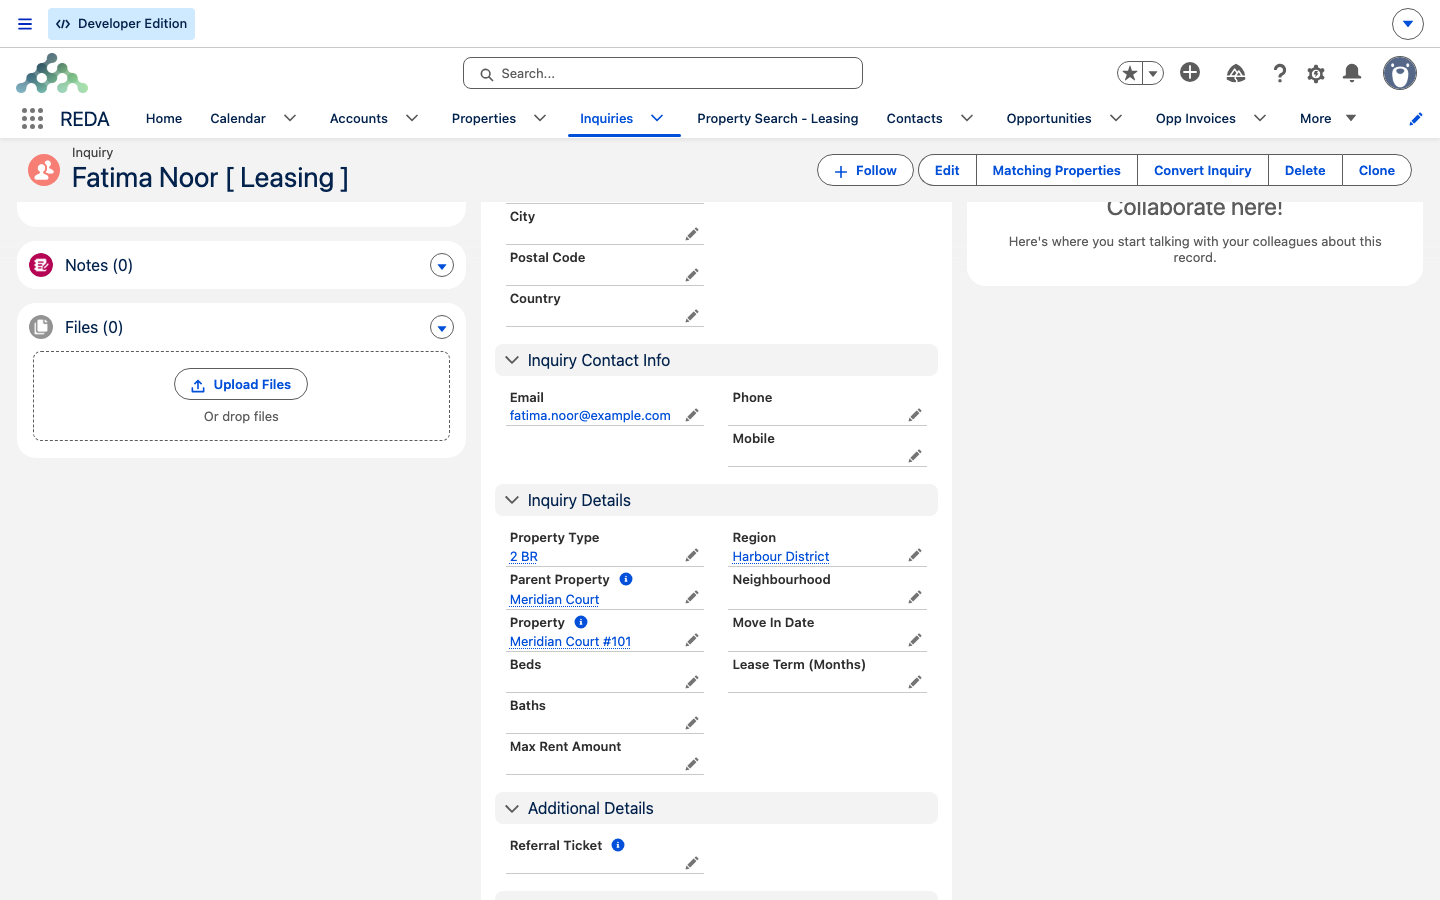Show Parent Property info tooltip icon

[x=626, y=579]
